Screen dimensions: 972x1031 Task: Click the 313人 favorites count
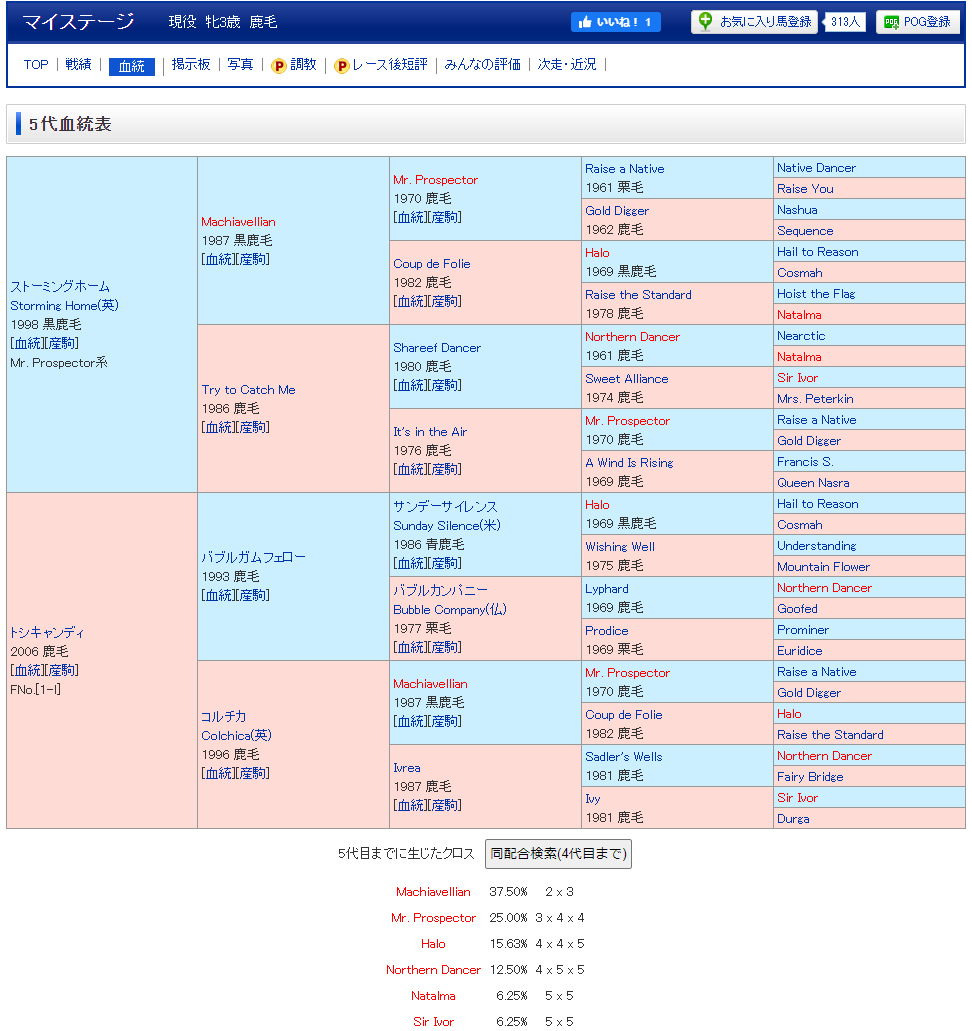(x=845, y=22)
